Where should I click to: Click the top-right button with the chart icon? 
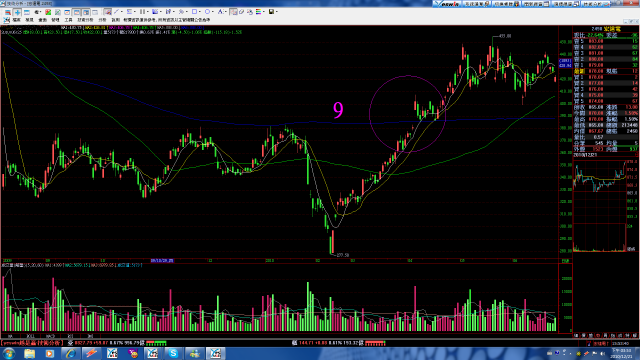click(596, 4)
